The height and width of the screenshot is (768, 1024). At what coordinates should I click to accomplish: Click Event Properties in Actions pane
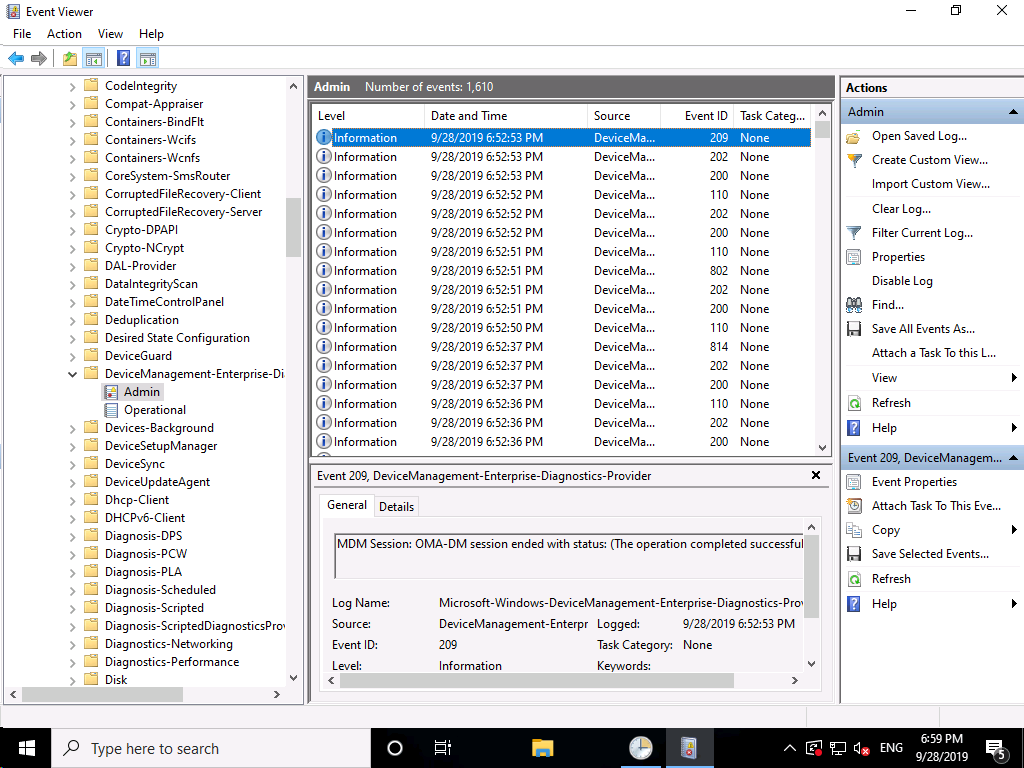(914, 482)
